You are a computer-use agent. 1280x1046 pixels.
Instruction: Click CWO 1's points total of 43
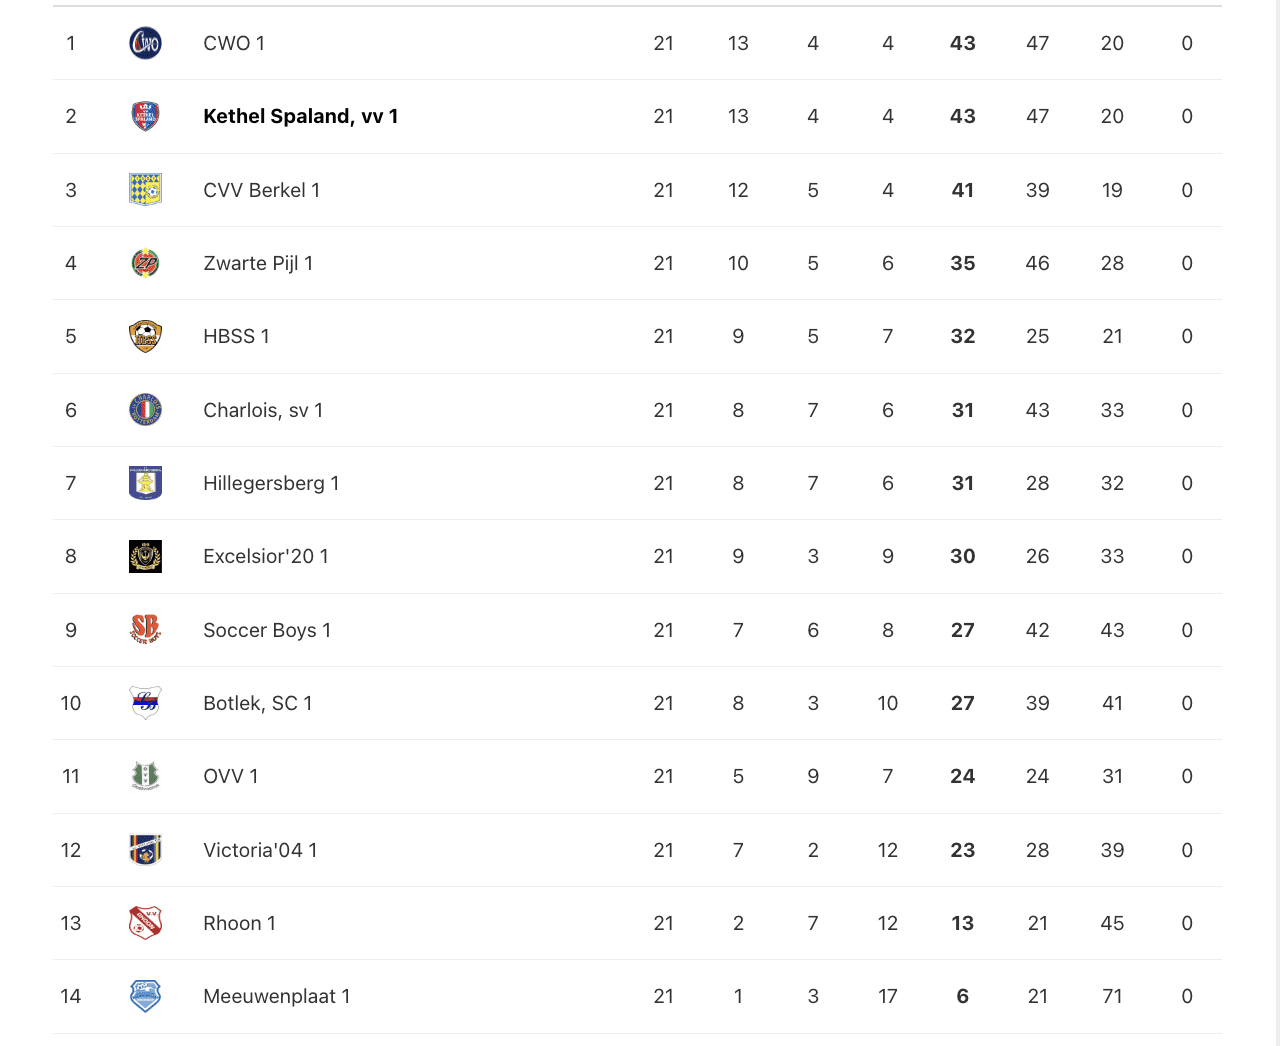click(x=962, y=43)
